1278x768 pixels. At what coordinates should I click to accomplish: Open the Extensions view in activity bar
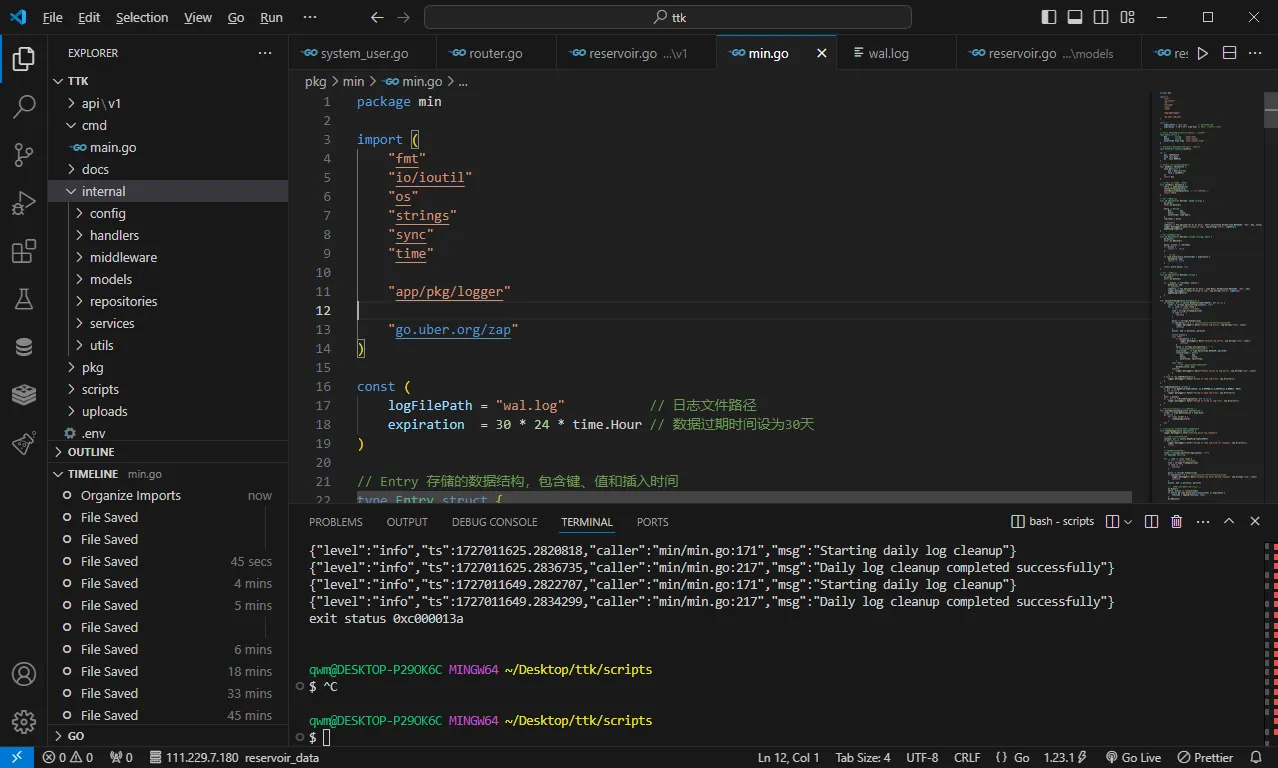pos(23,251)
